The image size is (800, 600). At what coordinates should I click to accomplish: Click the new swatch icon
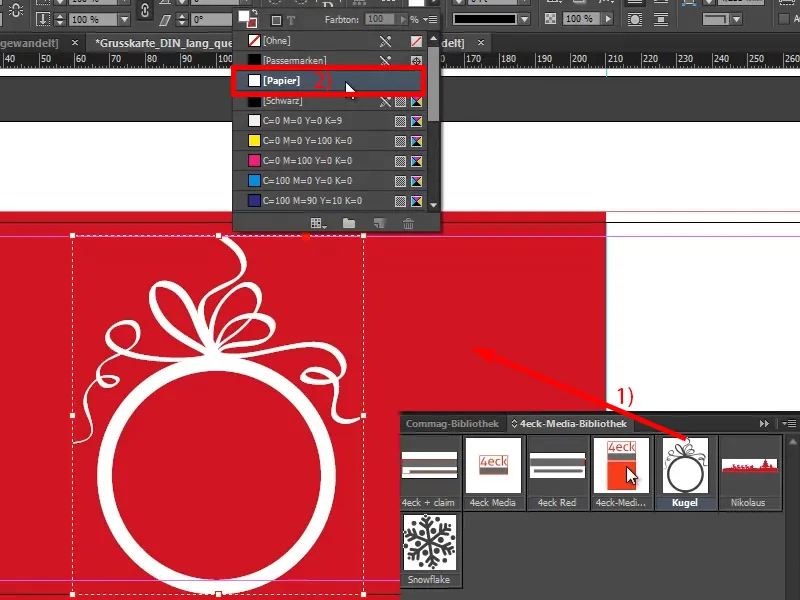click(379, 223)
